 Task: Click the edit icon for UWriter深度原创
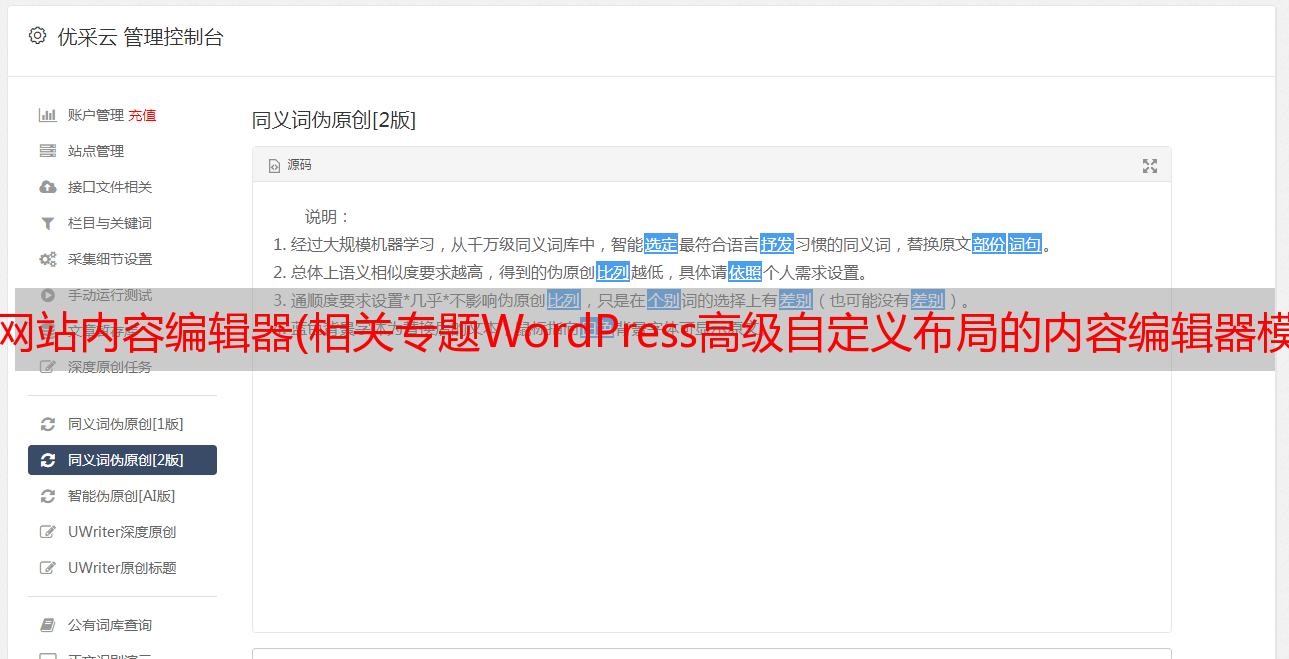point(47,532)
